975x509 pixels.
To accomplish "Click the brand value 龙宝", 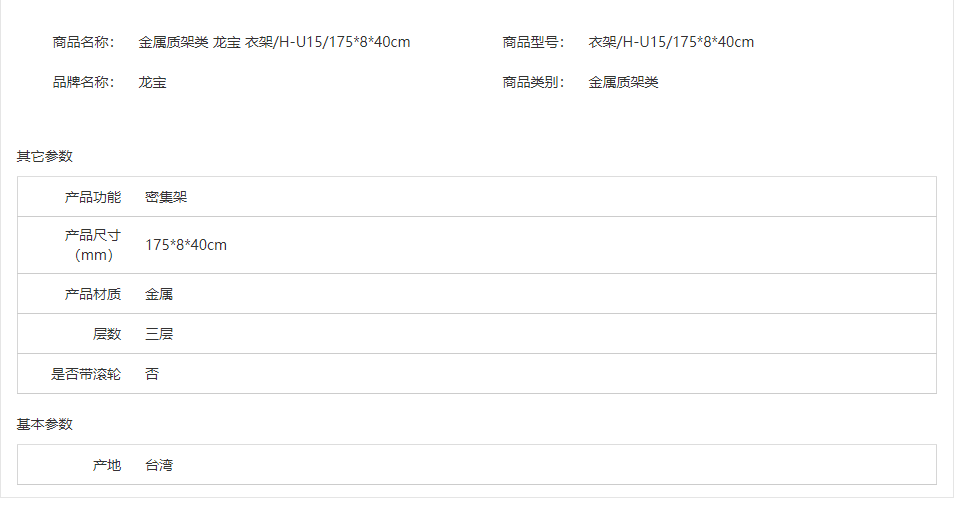I will [x=152, y=82].
